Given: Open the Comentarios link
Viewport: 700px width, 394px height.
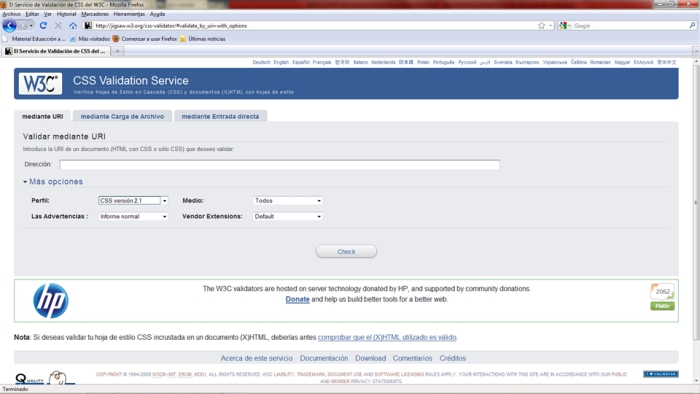Looking at the screenshot, I should (412, 358).
